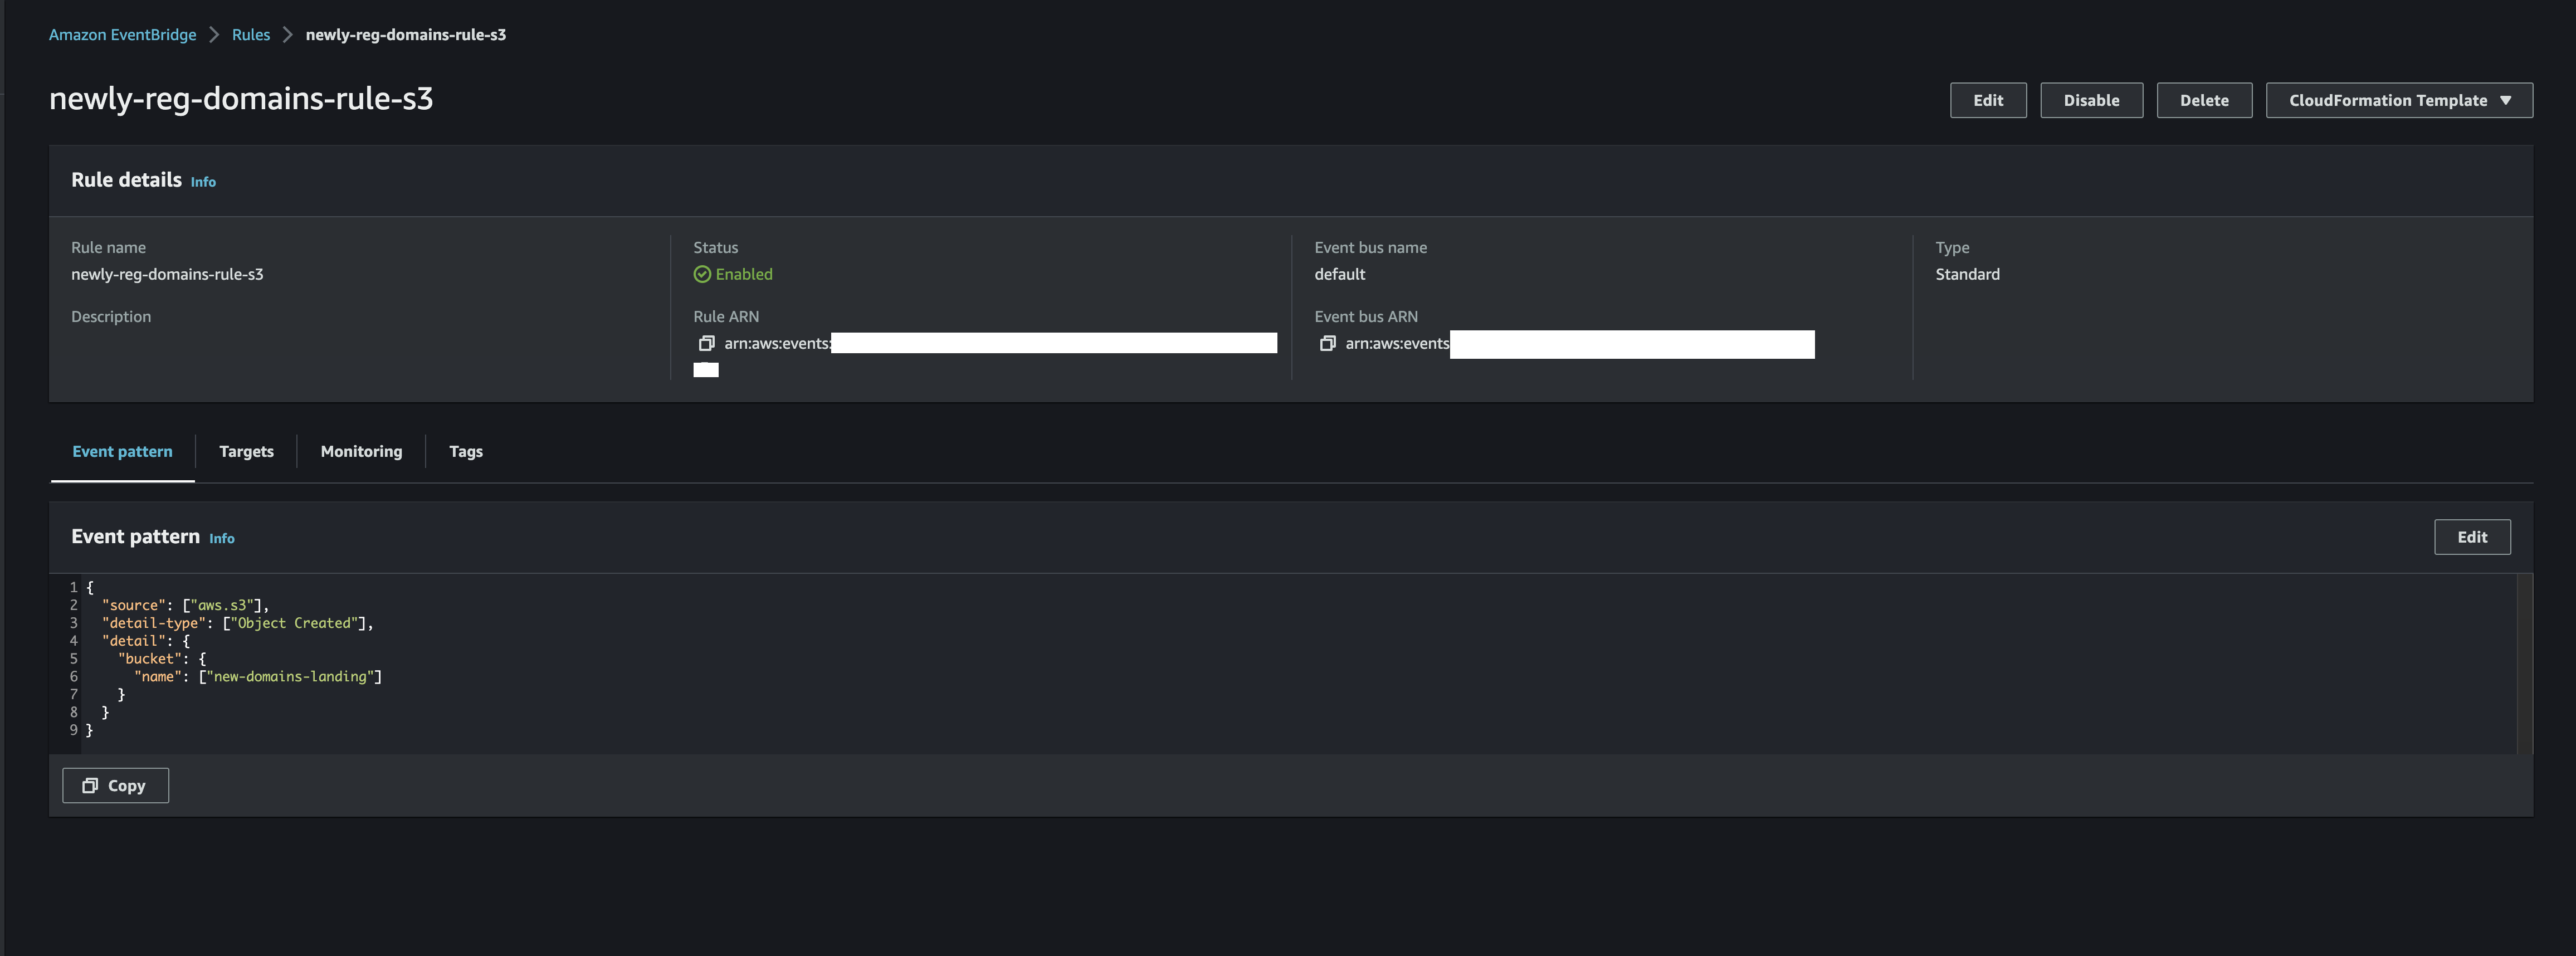Navigate to the Rules breadcrumb link

(251, 35)
